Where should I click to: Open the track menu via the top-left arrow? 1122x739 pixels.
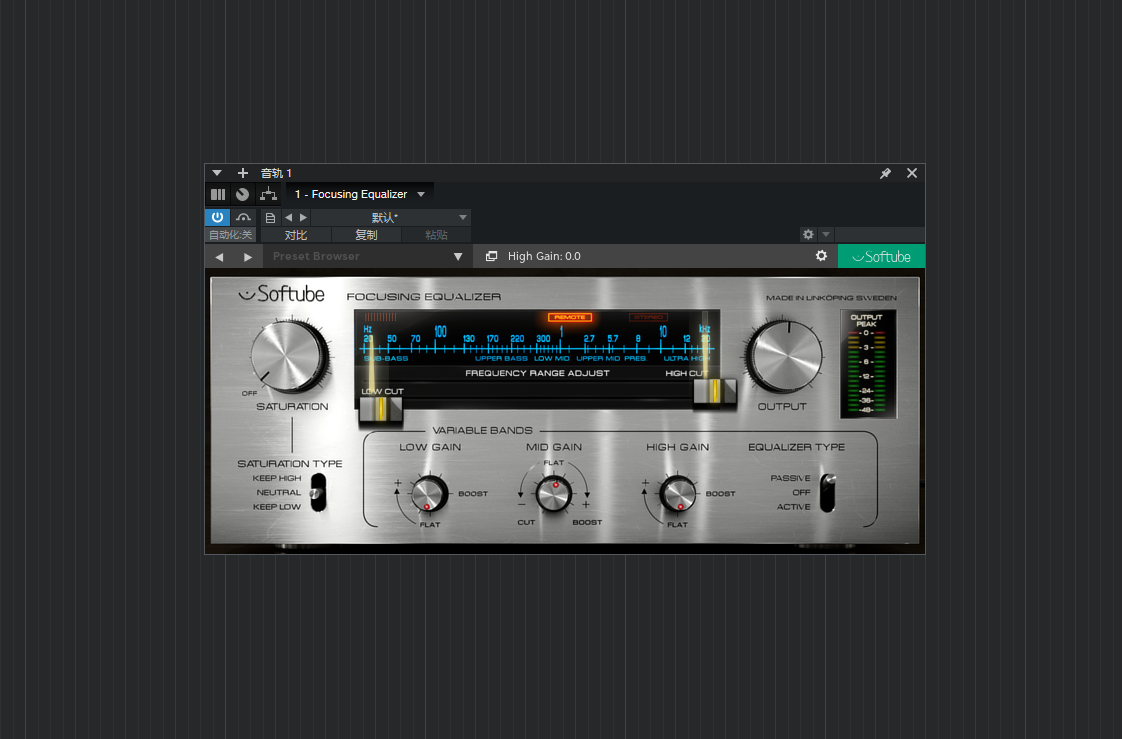(216, 172)
